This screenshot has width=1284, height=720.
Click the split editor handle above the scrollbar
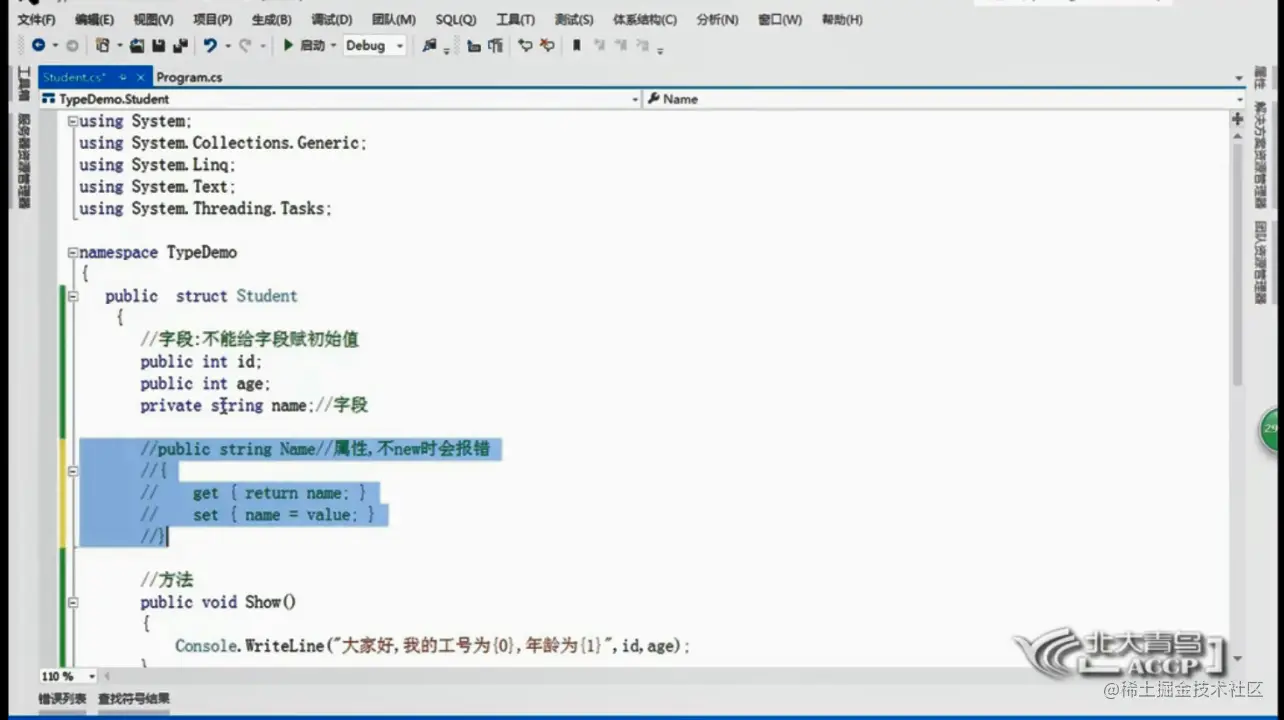point(1238,117)
